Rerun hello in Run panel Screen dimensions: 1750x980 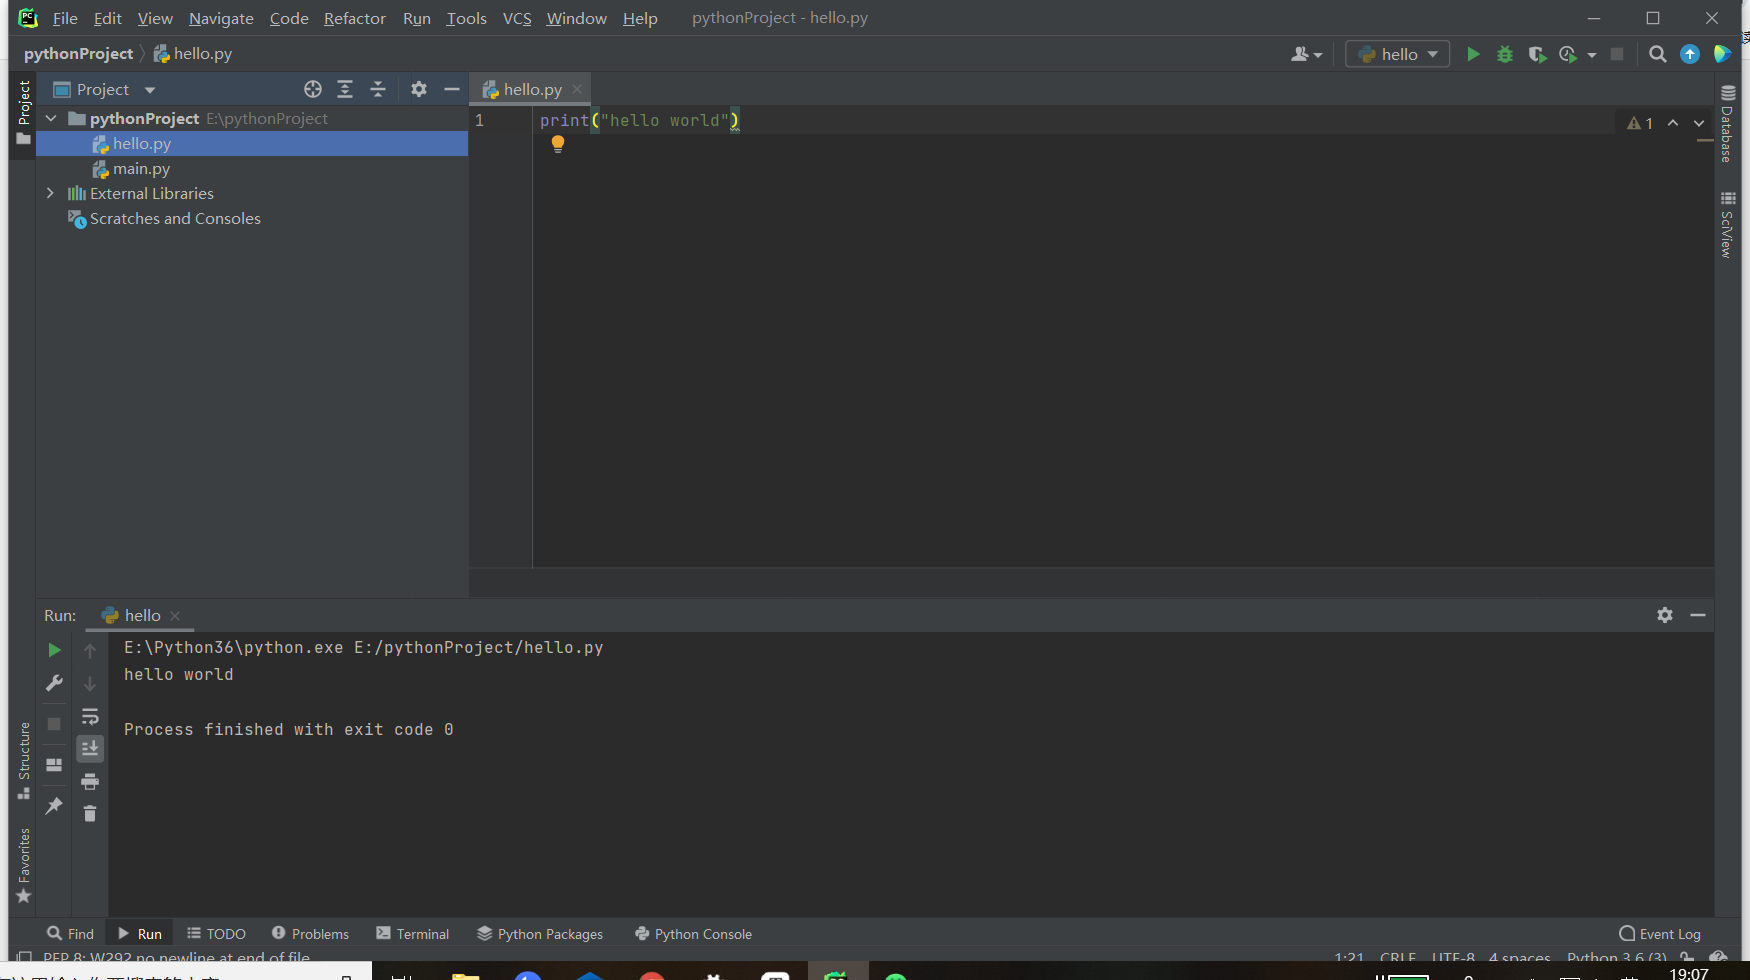point(54,650)
